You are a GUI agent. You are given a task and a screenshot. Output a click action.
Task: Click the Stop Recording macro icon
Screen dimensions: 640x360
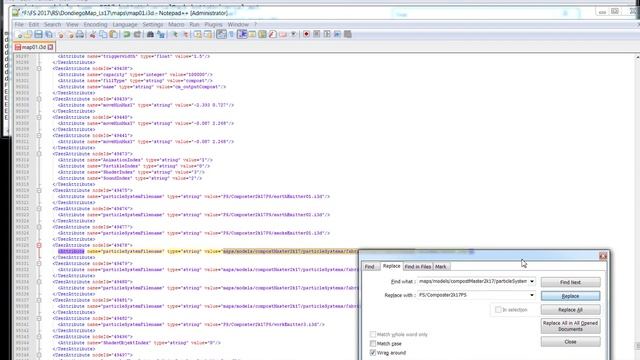tap(316, 35)
